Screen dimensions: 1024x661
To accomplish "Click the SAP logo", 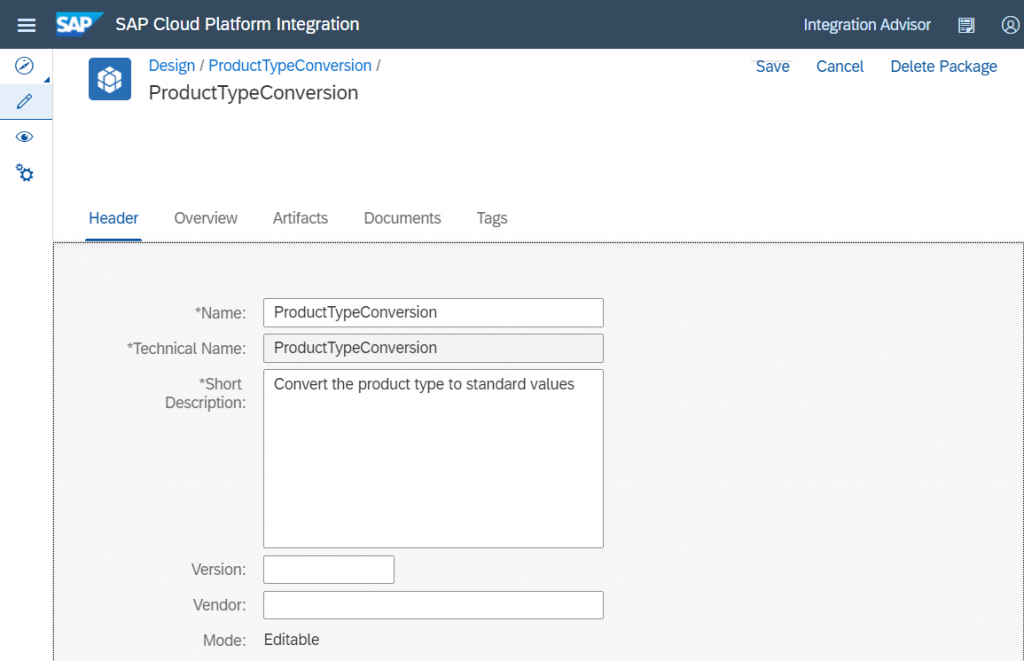I will point(79,24).
